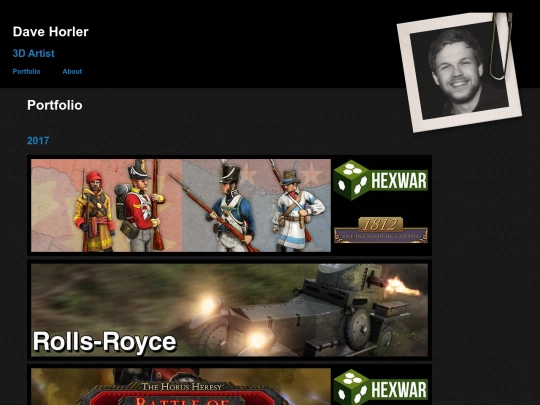Open the Rolls-Royce armoured car banner
The height and width of the screenshot is (405, 540).
pos(229,310)
